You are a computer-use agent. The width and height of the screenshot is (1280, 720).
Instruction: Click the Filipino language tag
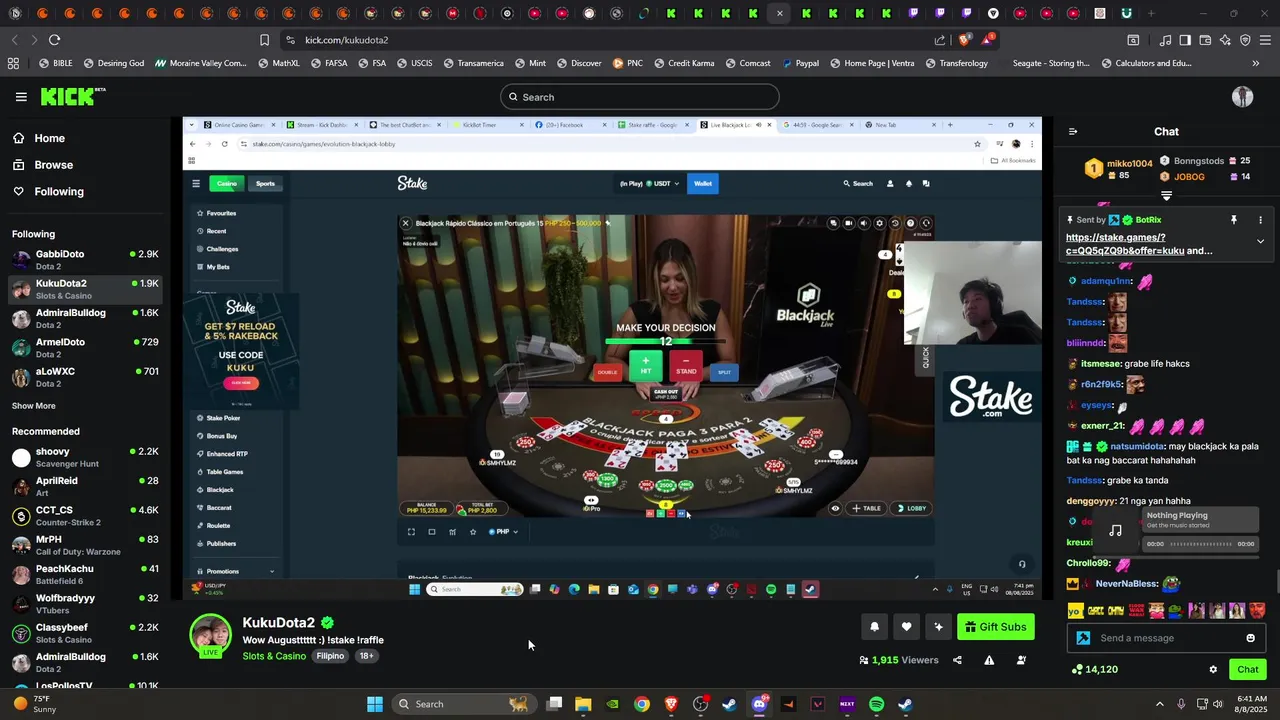tap(330, 656)
